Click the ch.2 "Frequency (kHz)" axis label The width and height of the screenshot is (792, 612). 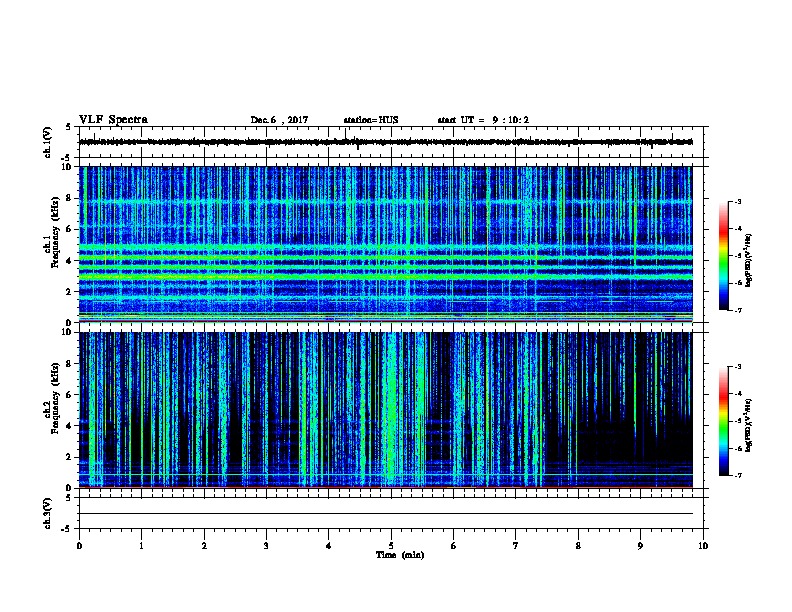55,398
